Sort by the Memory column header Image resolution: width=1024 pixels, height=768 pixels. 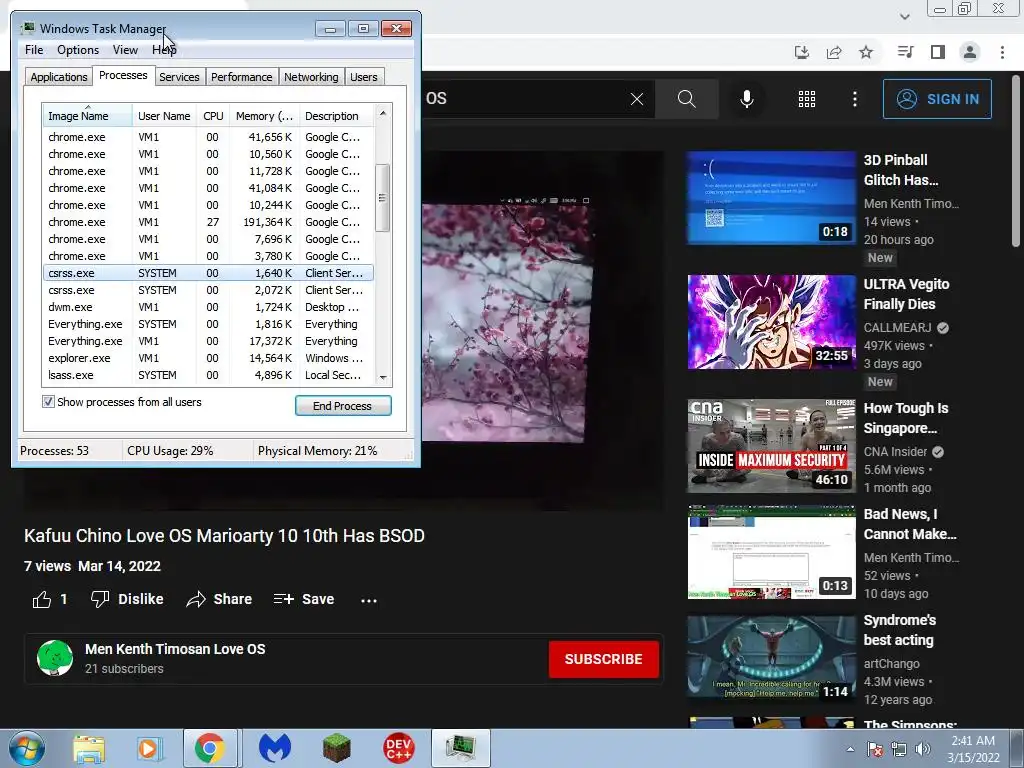(264, 116)
